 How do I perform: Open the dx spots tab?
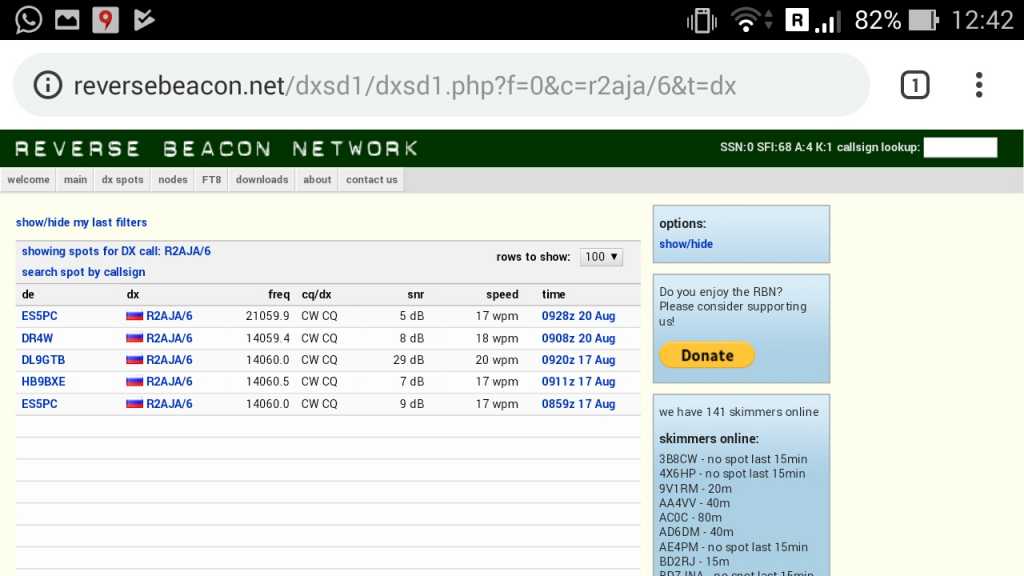click(x=122, y=180)
